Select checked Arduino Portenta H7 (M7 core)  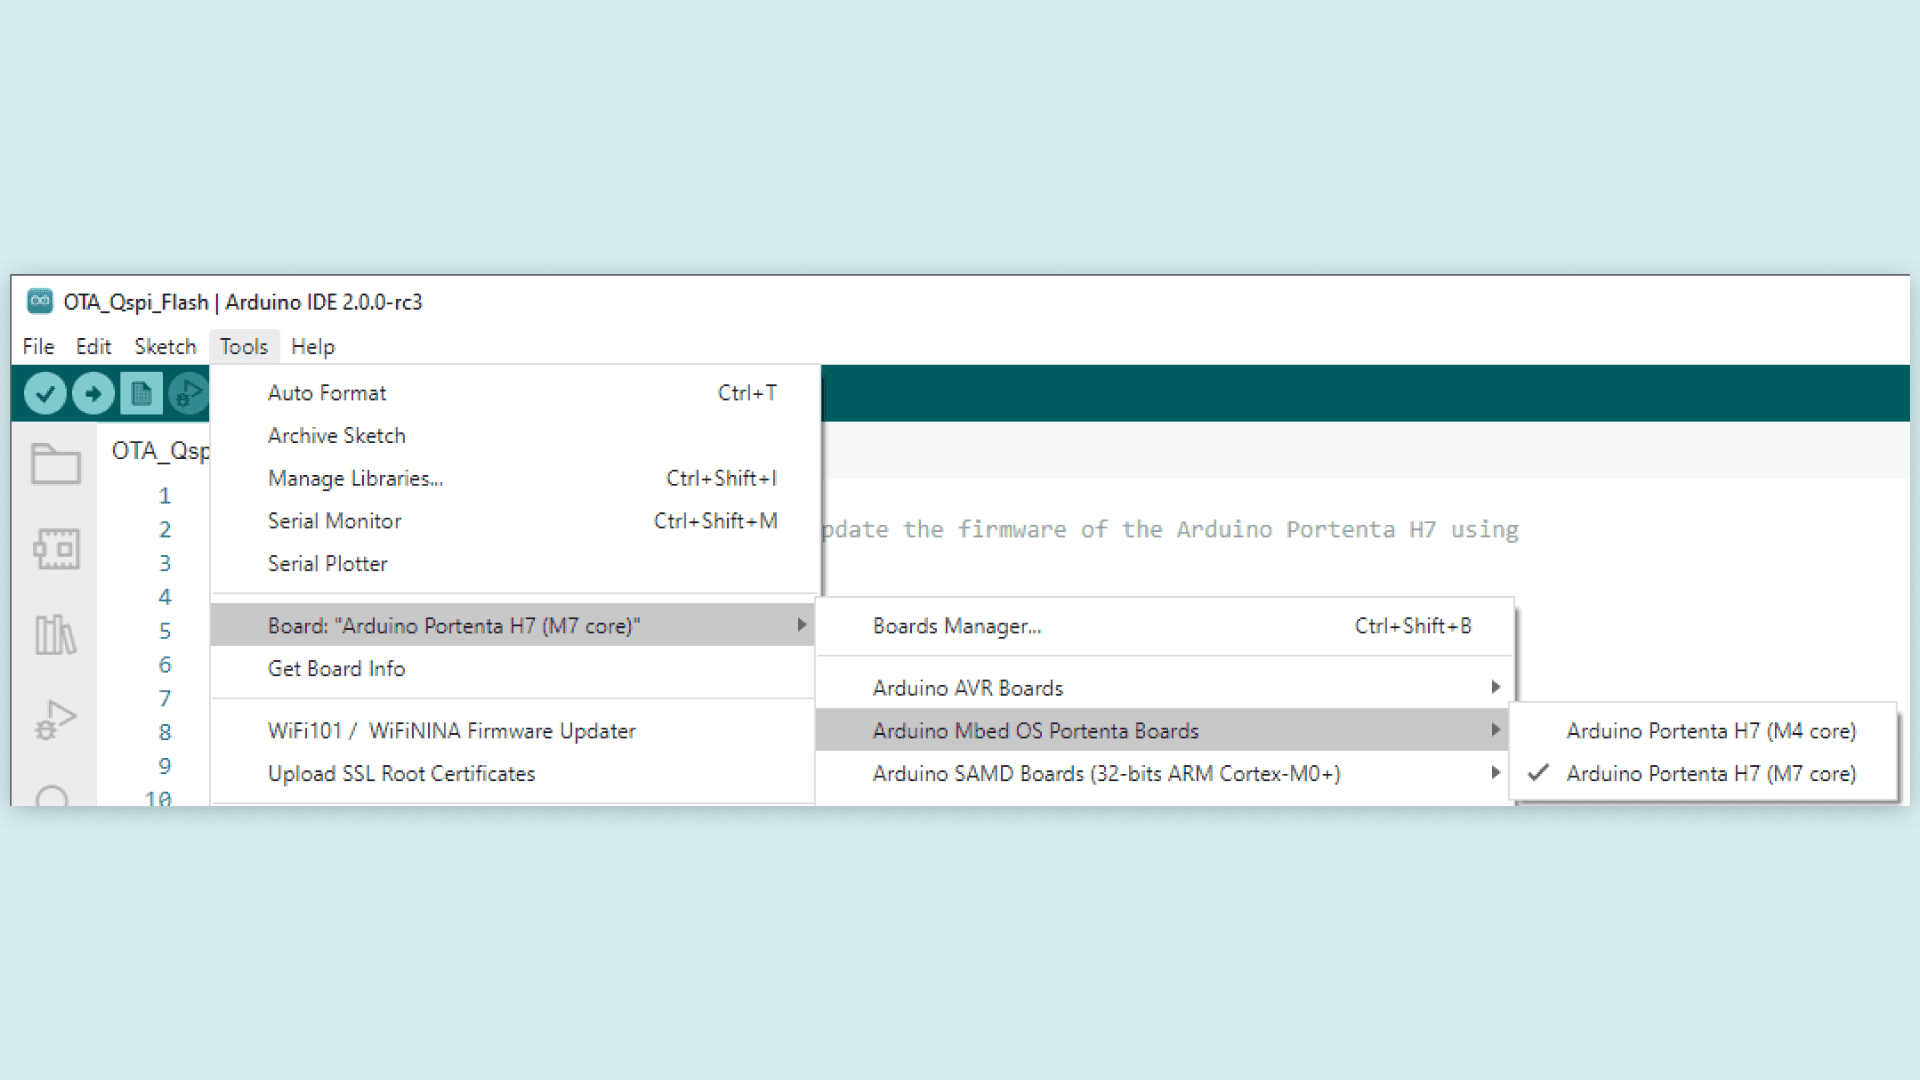1710,773
